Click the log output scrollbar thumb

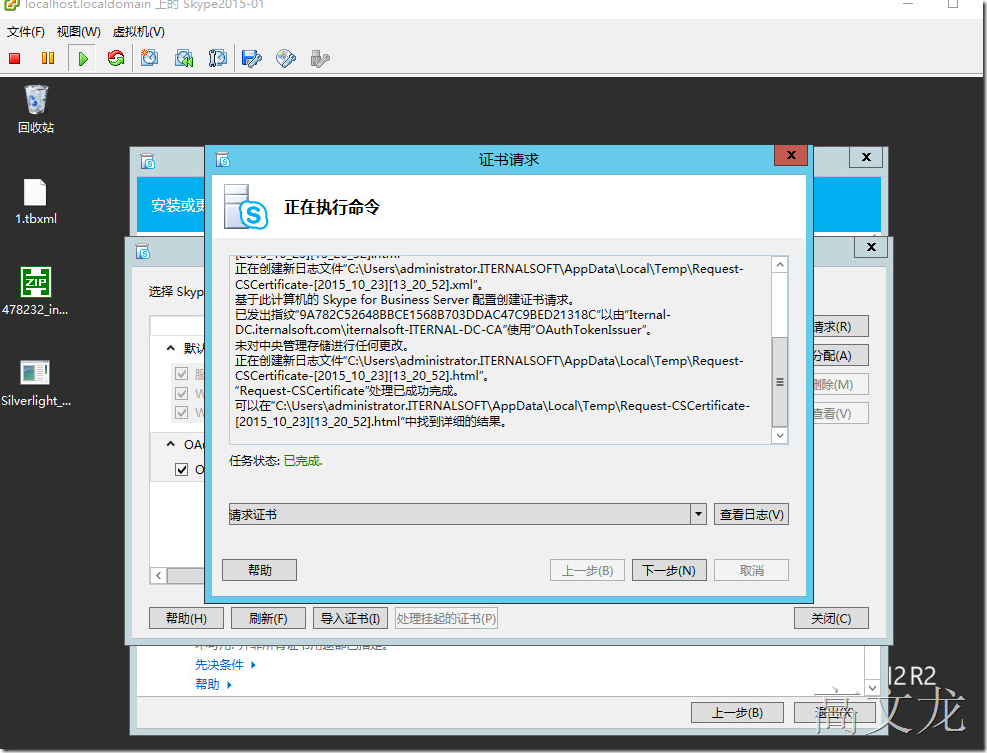click(779, 382)
